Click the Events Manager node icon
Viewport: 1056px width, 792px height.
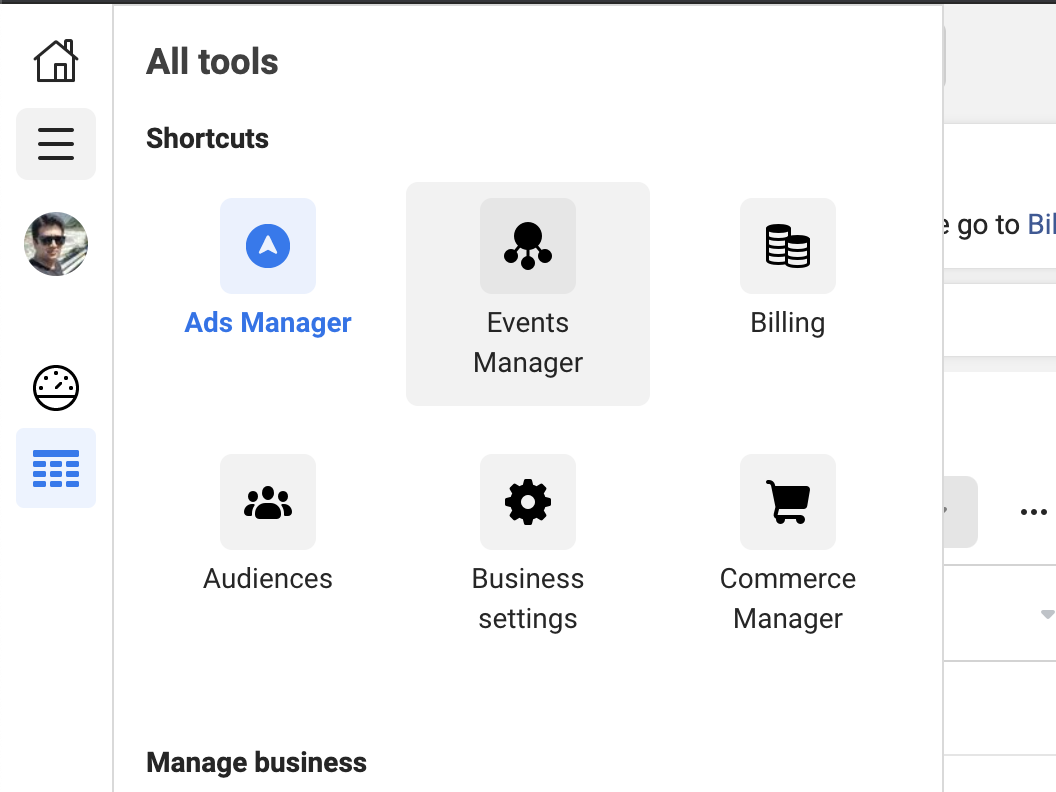(528, 246)
